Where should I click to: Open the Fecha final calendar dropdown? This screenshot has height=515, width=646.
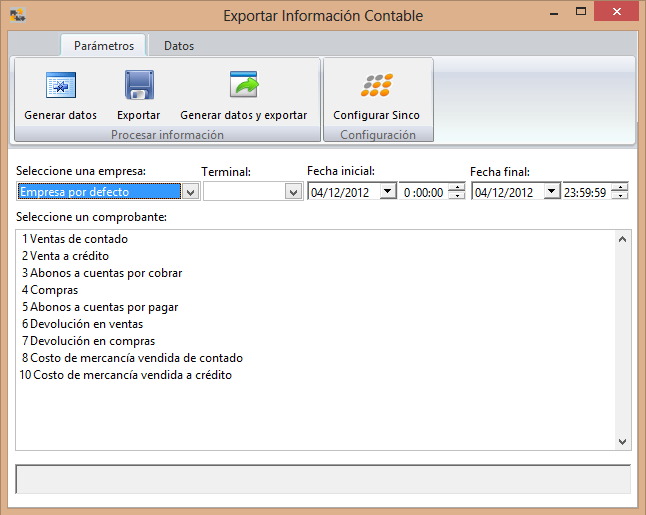551,192
